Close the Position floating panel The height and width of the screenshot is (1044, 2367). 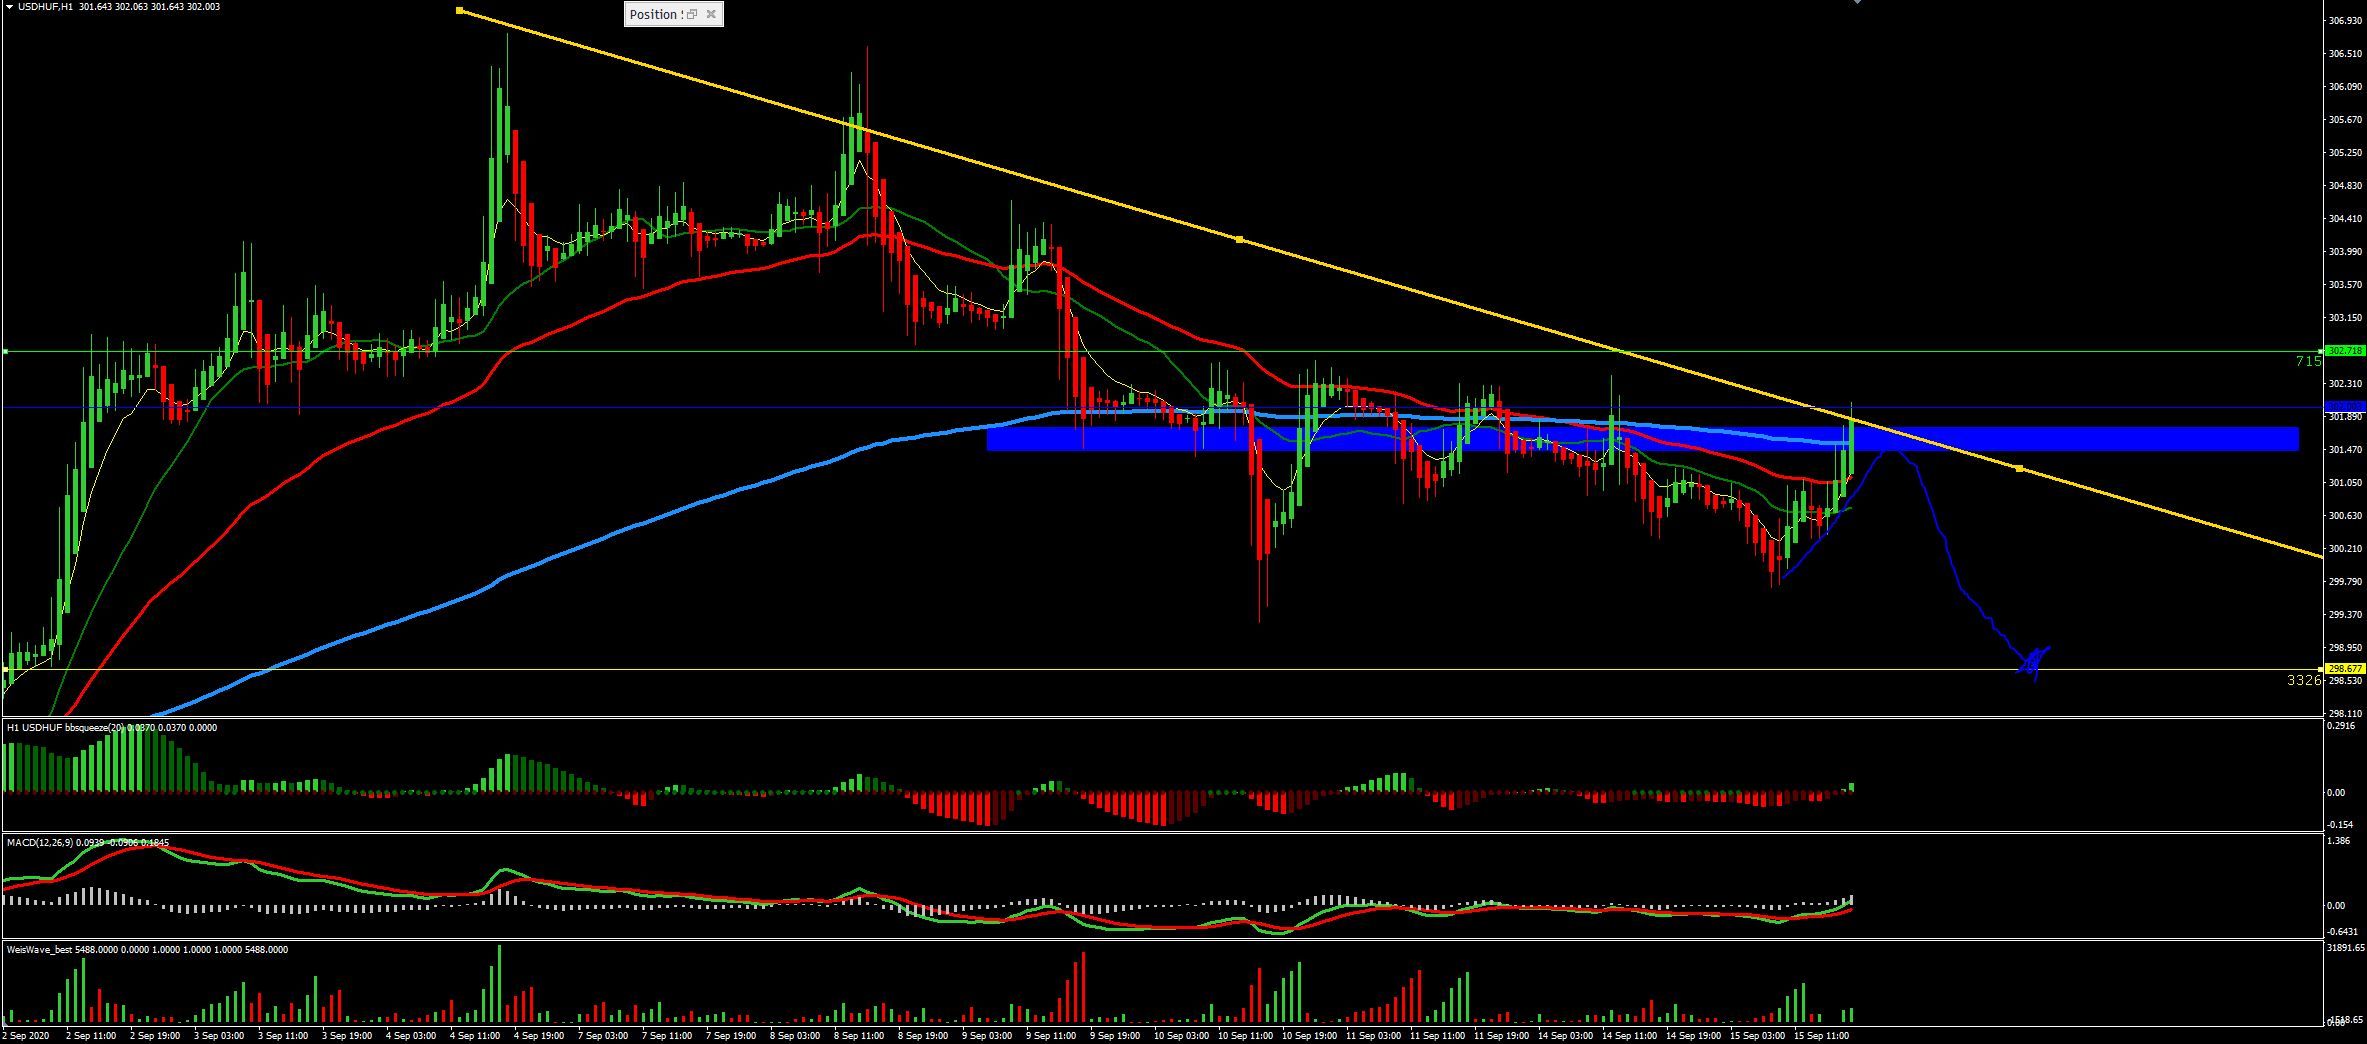pos(711,14)
